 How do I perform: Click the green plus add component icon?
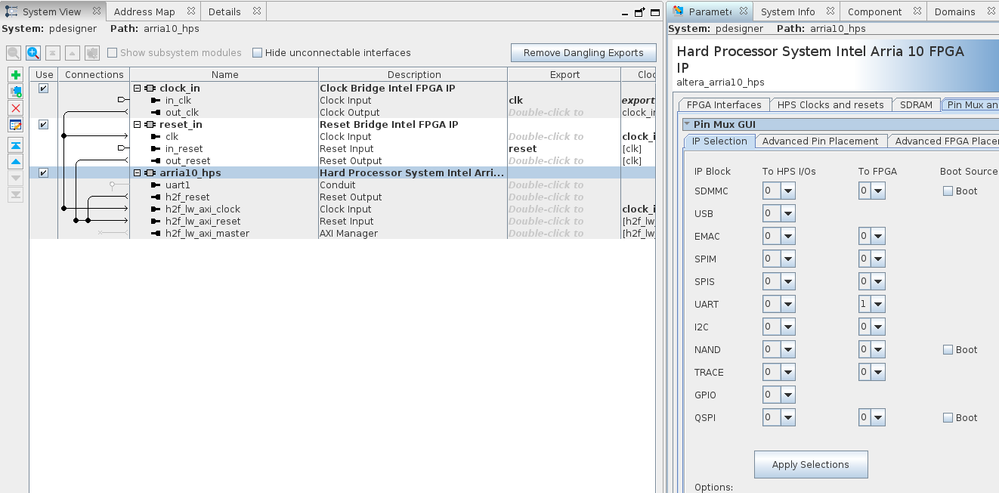click(16, 75)
